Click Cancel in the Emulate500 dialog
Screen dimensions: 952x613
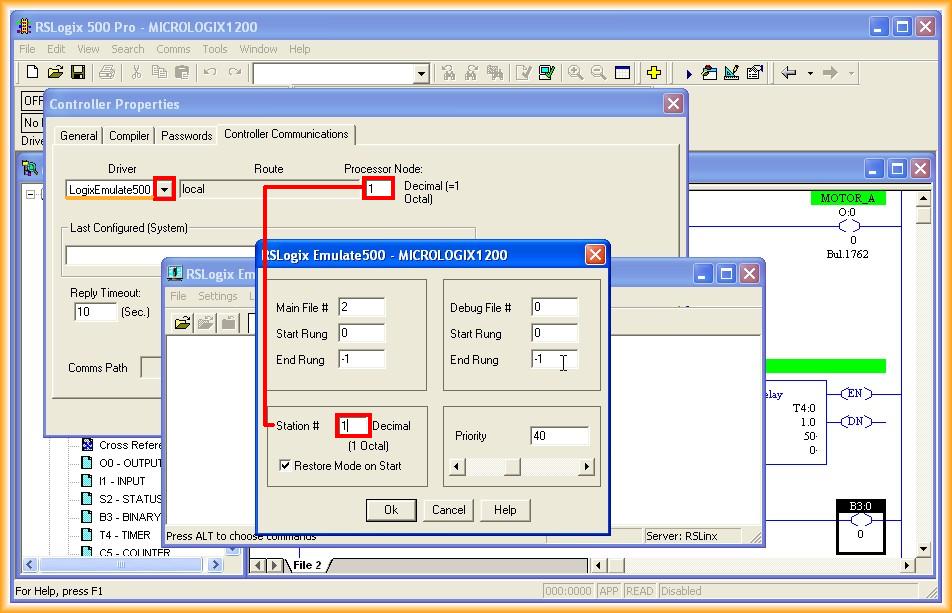(448, 510)
